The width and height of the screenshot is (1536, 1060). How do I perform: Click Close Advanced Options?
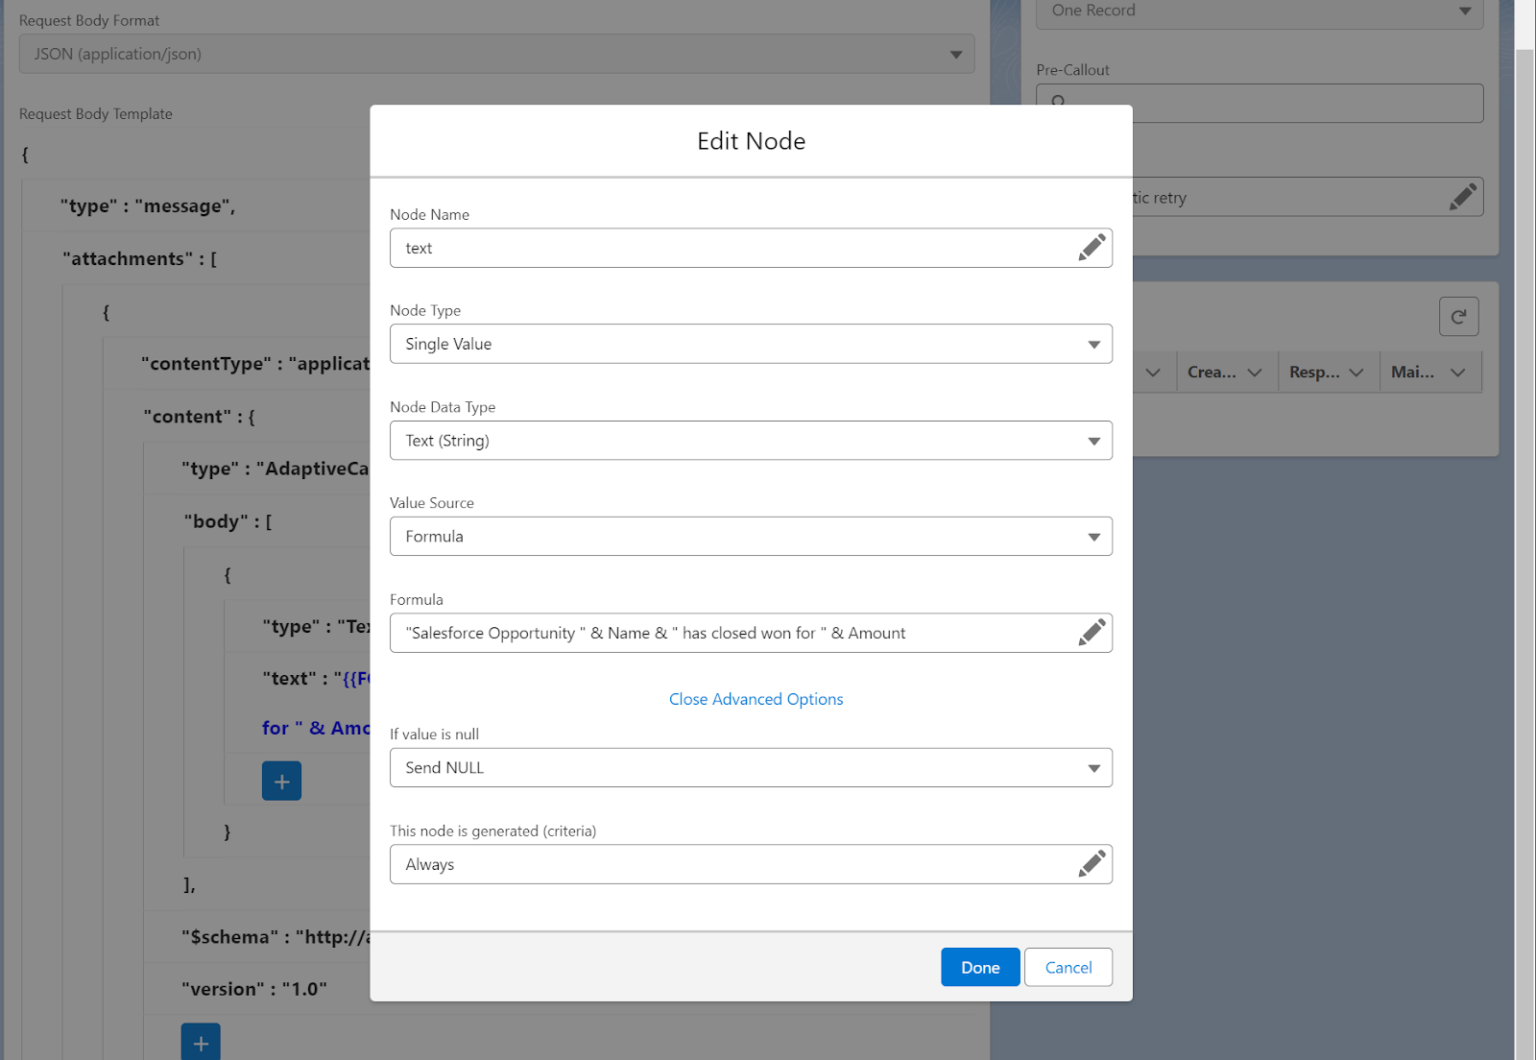click(755, 698)
